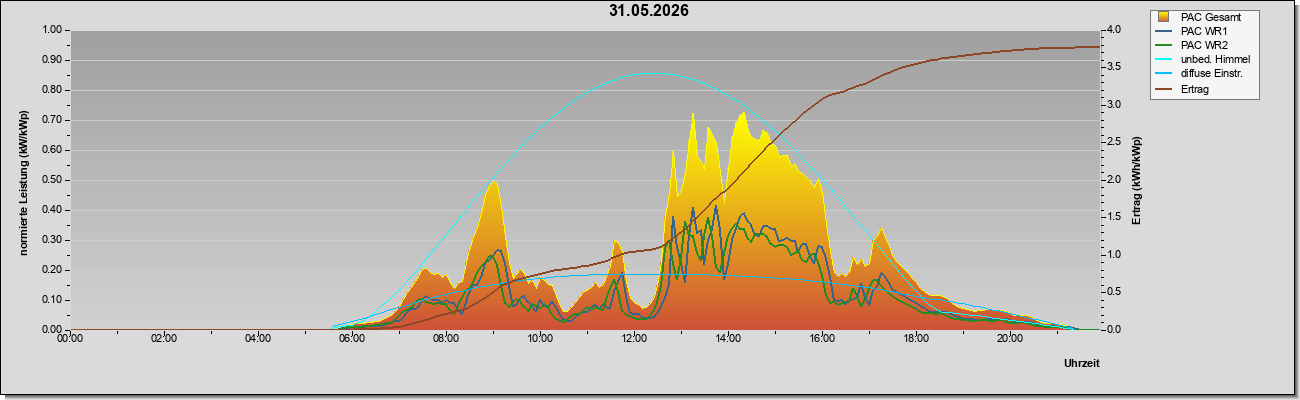1300x400 pixels.
Task: Click the 02:00 time axis tick
Action: click(x=164, y=339)
